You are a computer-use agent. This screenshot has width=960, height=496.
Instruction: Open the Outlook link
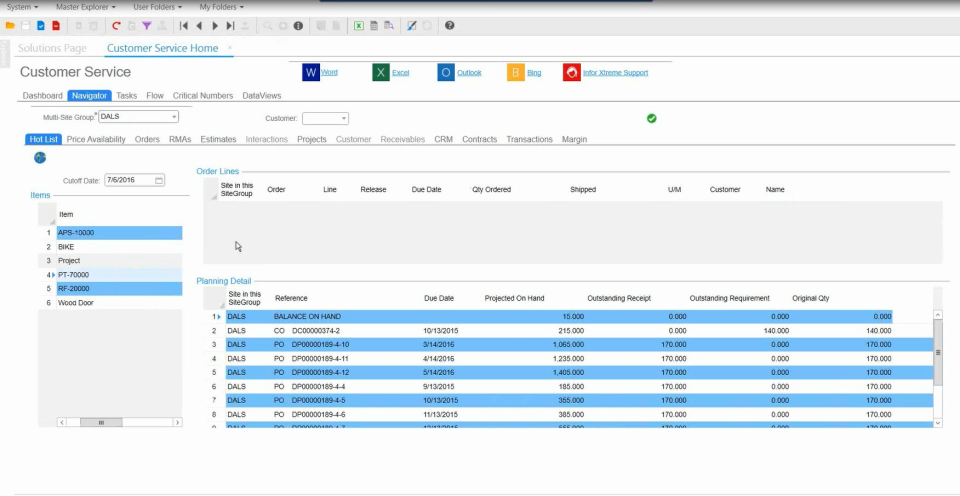tap(469, 72)
